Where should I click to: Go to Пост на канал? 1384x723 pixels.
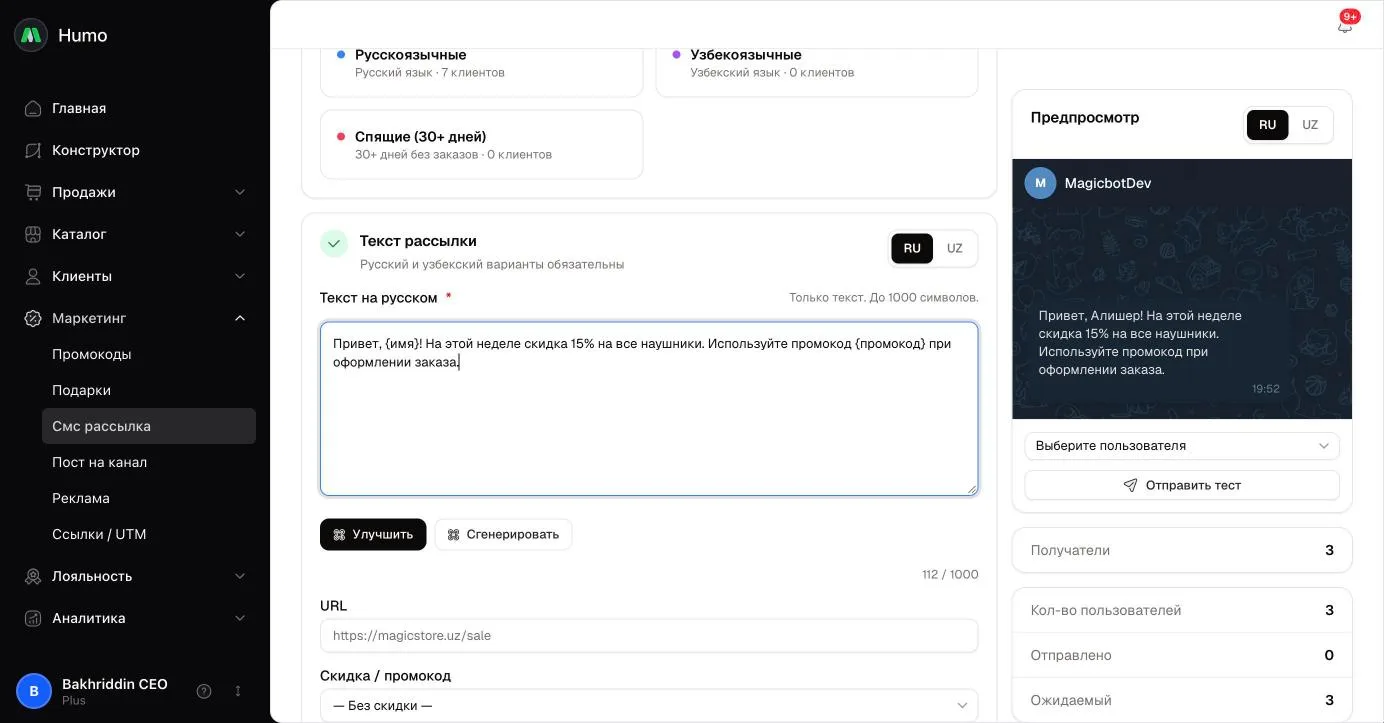pyautogui.click(x=149, y=462)
